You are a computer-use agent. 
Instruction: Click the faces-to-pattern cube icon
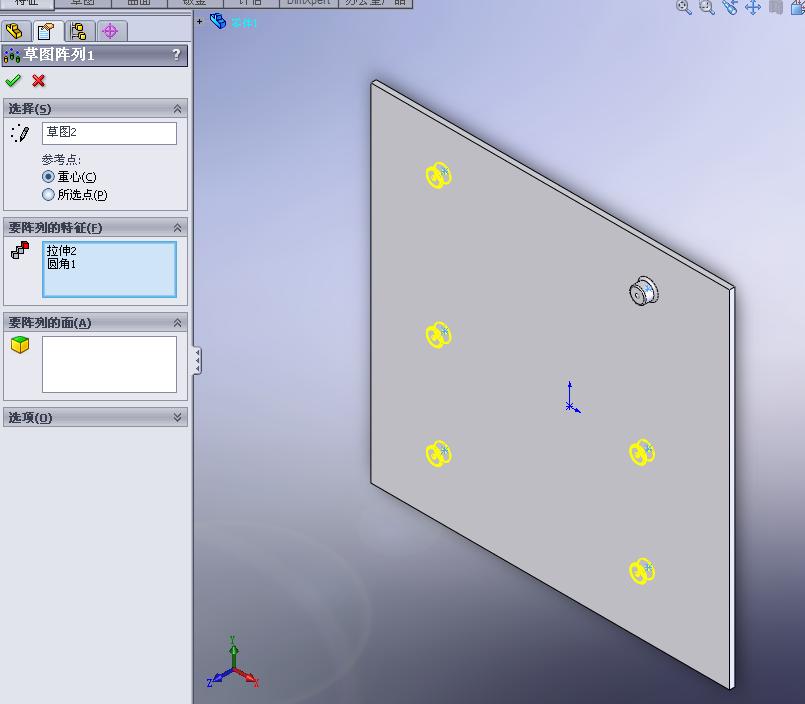coord(20,345)
